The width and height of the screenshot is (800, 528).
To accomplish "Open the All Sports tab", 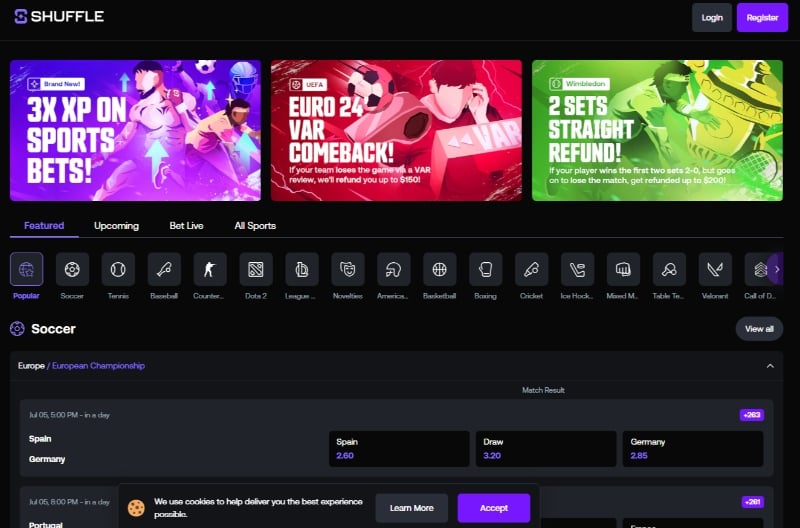I will coord(255,225).
